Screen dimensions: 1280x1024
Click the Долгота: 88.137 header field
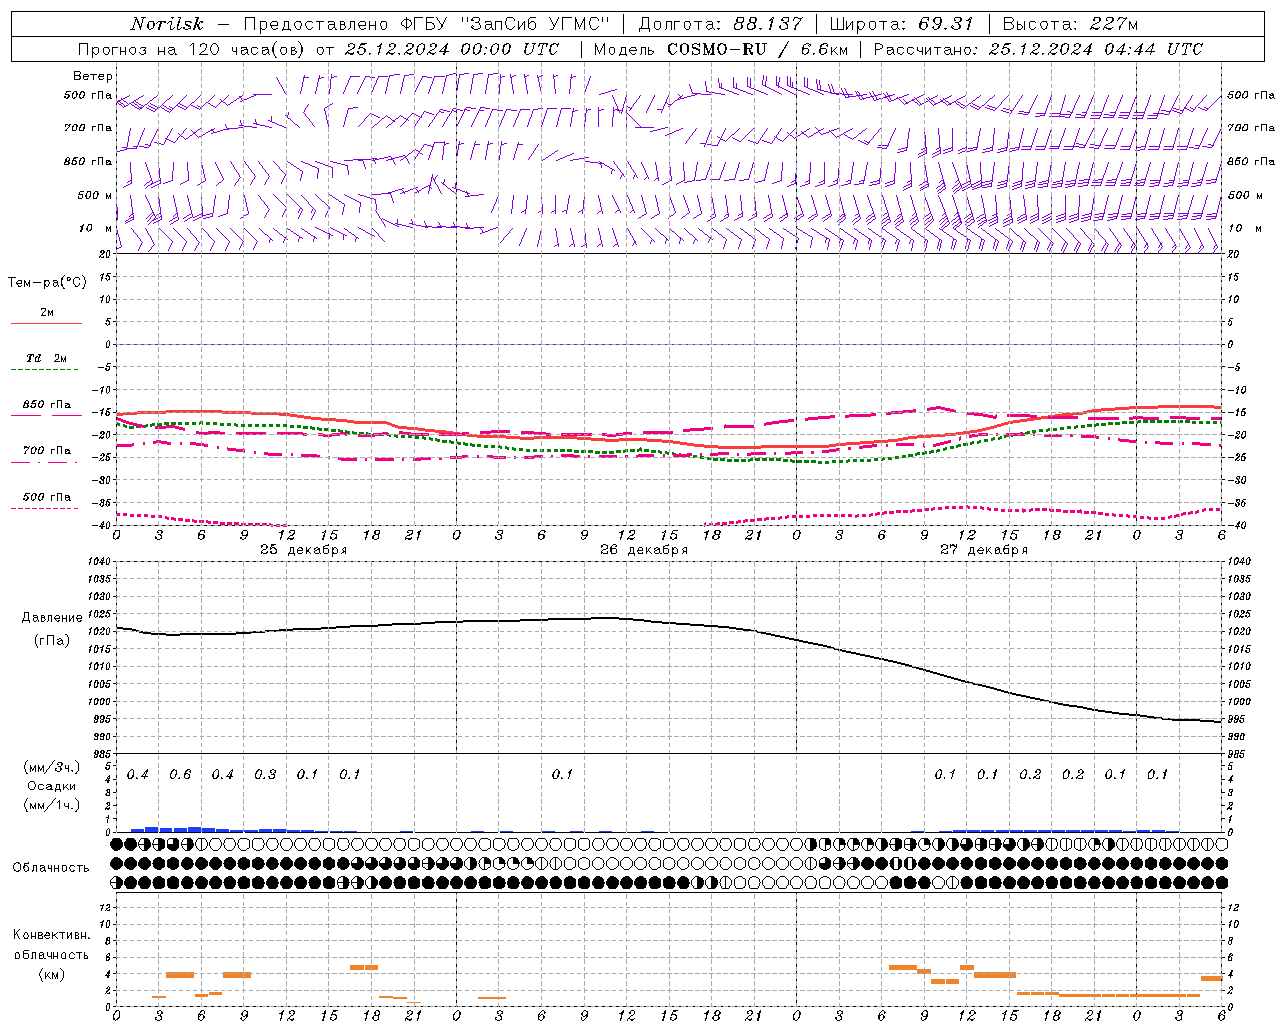pos(720,24)
